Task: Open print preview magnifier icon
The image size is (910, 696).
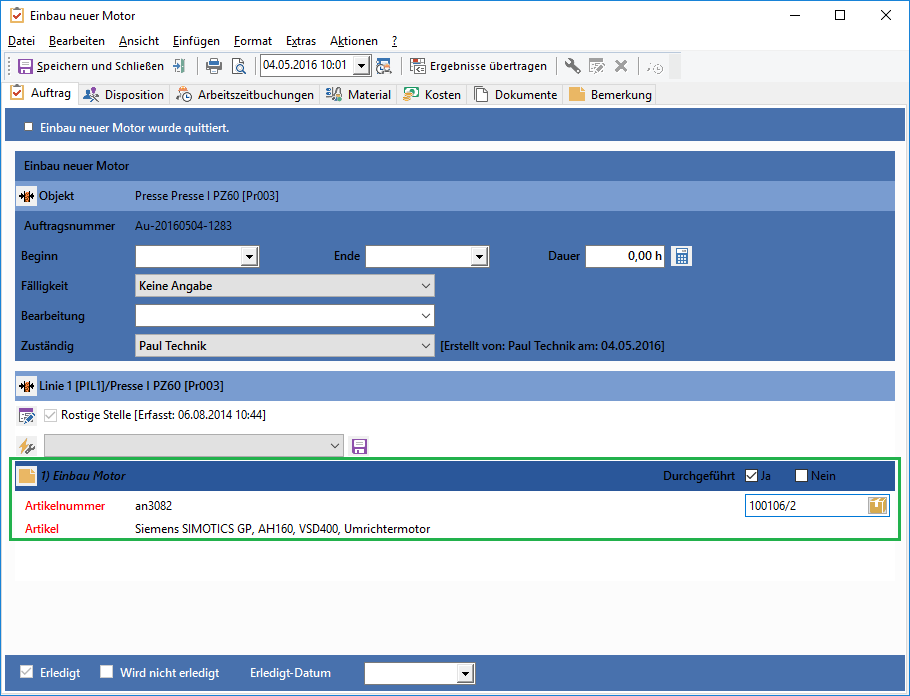Action: [x=239, y=66]
